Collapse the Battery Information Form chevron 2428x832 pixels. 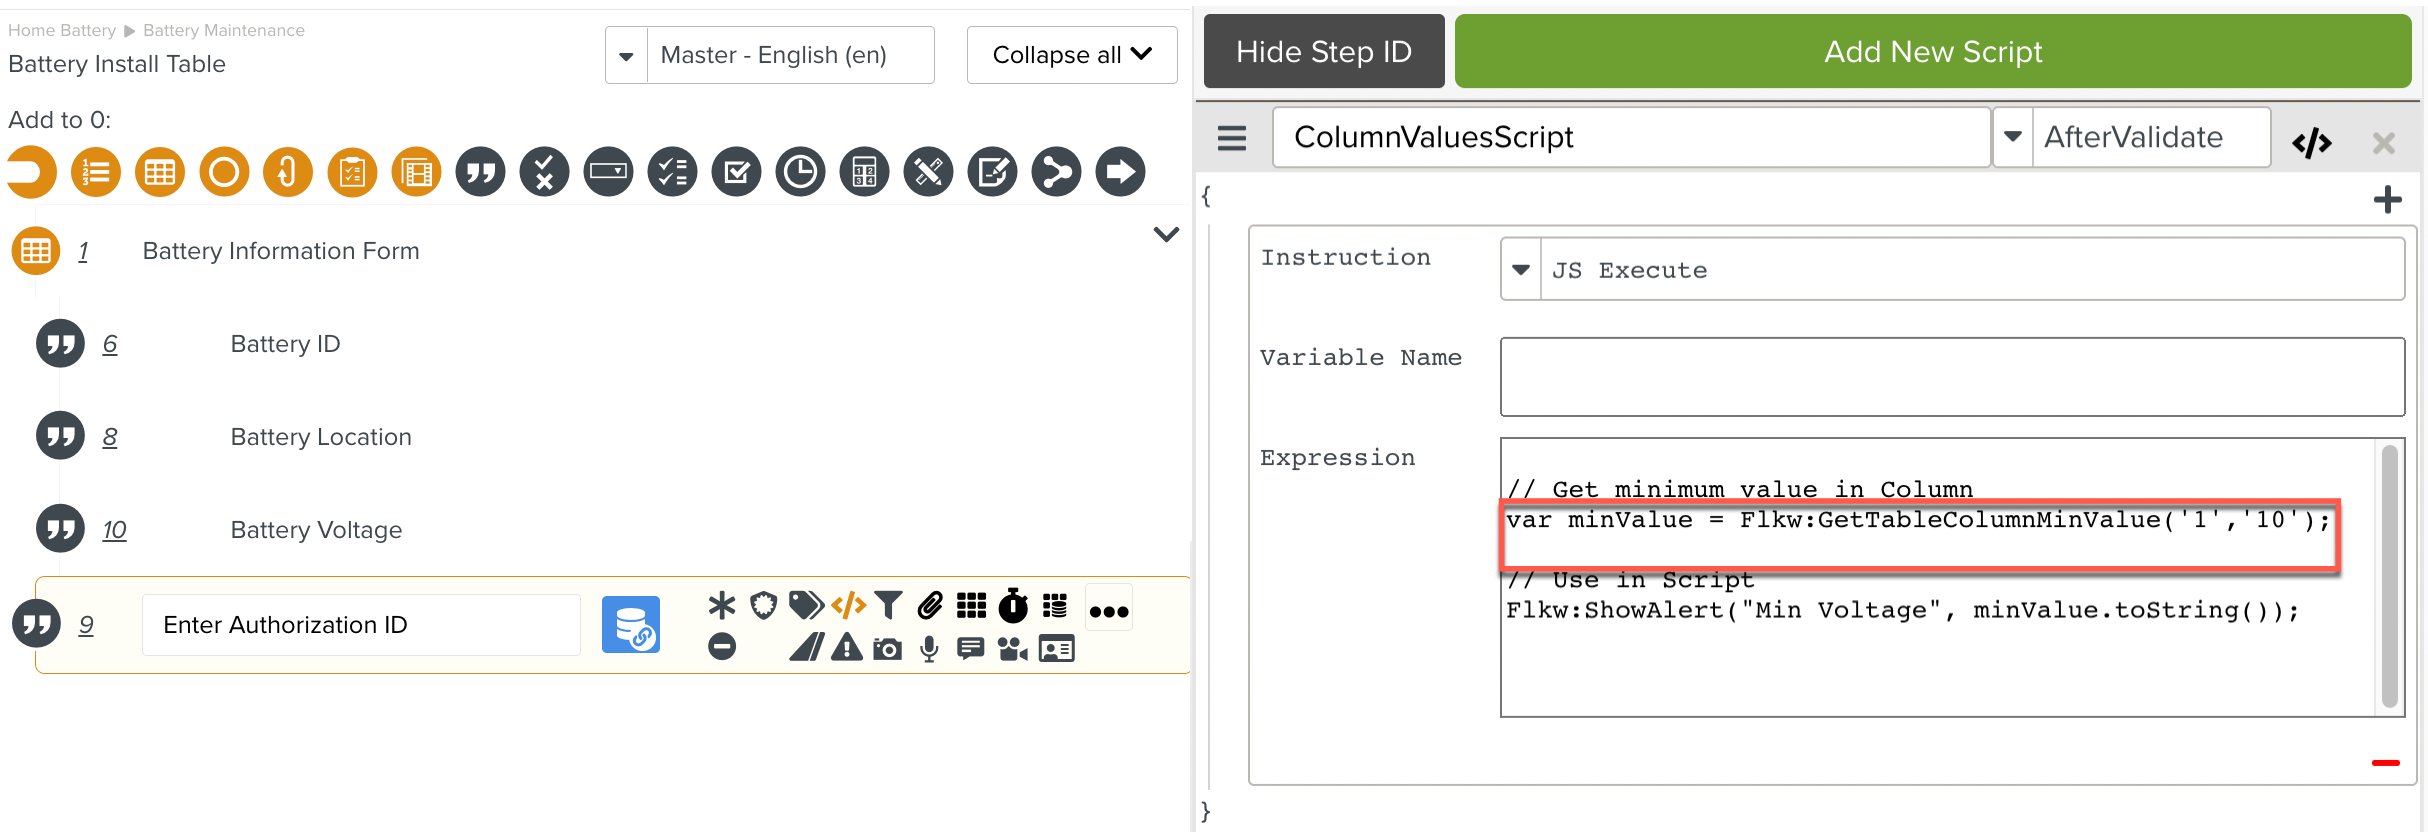tap(1166, 235)
